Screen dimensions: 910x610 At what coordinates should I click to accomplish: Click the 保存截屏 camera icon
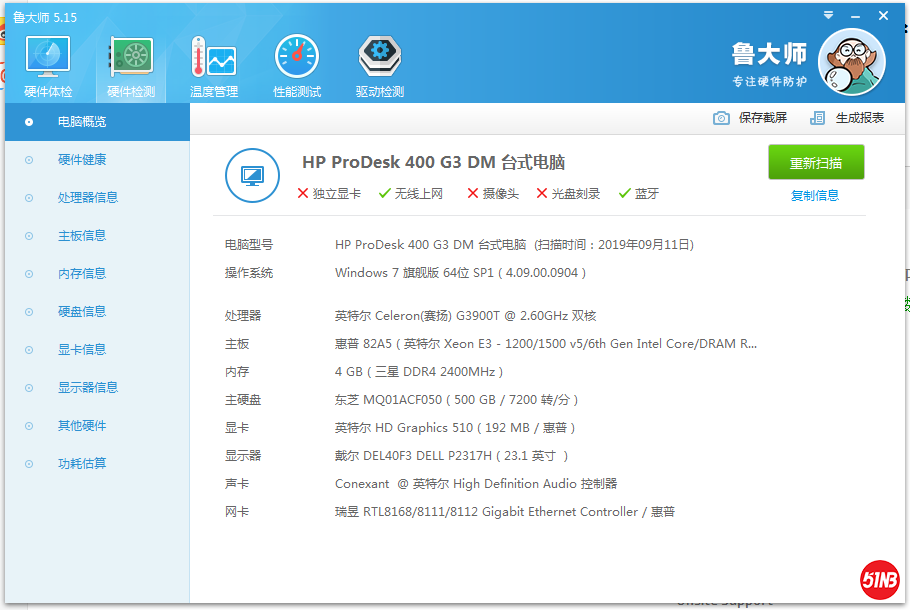[x=721, y=117]
